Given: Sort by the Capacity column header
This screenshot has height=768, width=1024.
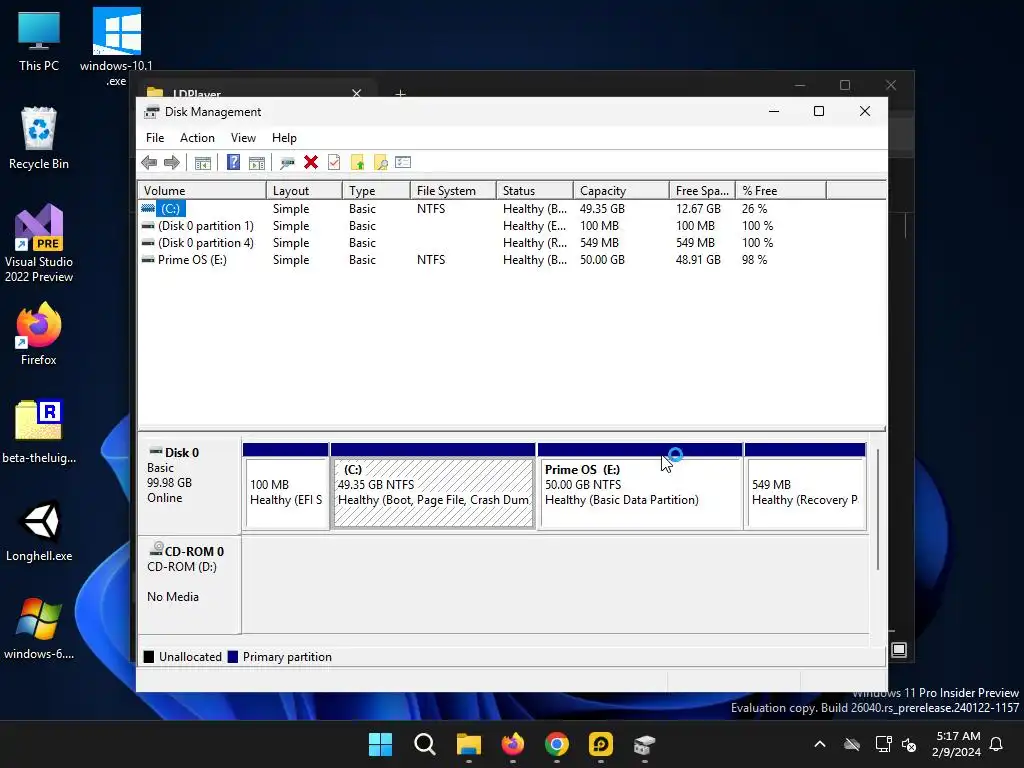Looking at the screenshot, I should [x=620, y=191].
